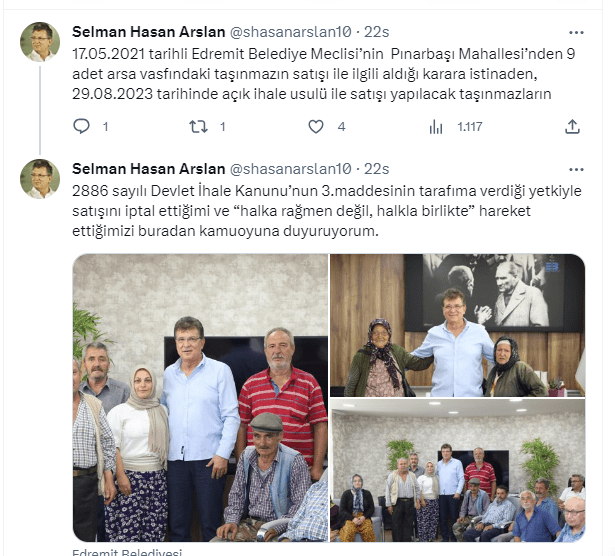Open large left group photo
The width and height of the screenshot is (615, 556).
point(200,398)
